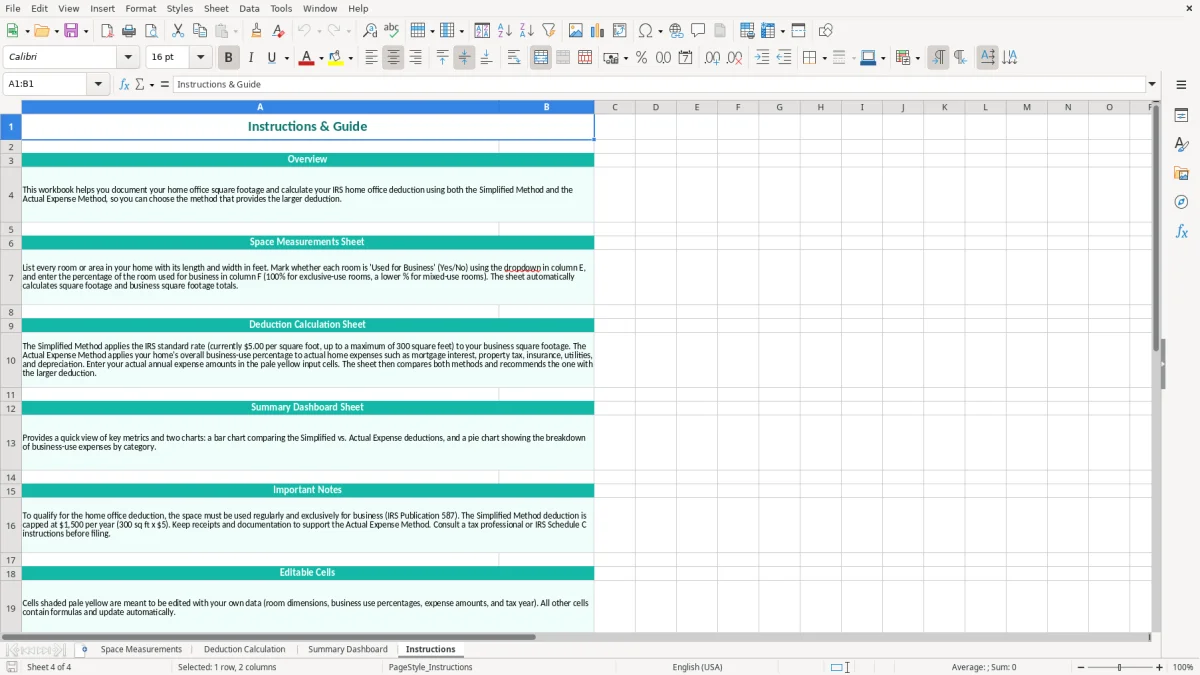1200x675 pixels.
Task: Click the zoom slider handle
Action: click(1120, 667)
